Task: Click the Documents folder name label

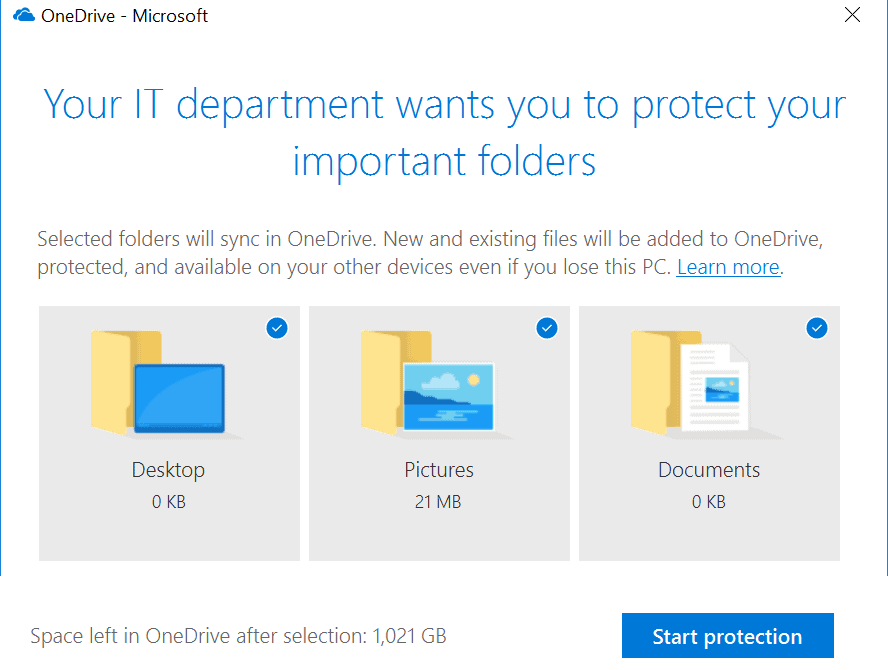Action: click(x=709, y=470)
